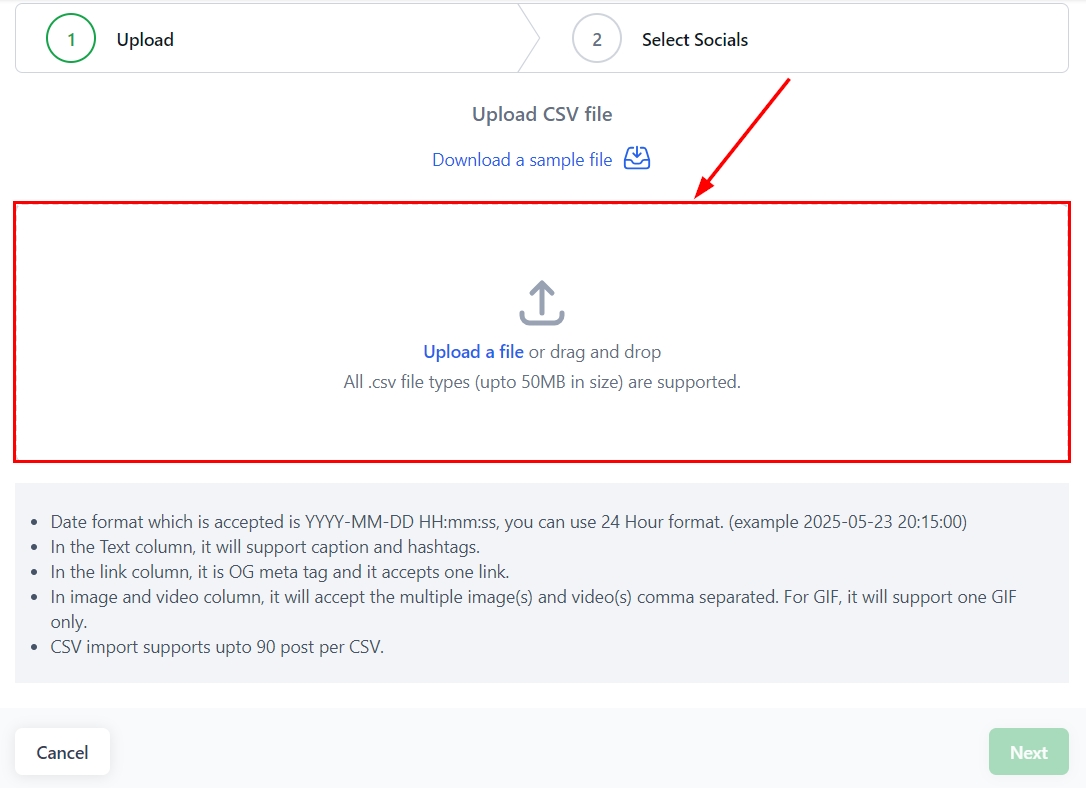The height and width of the screenshot is (788, 1086).
Task: Click the "Upload CSV file" heading
Action: (542, 114)
